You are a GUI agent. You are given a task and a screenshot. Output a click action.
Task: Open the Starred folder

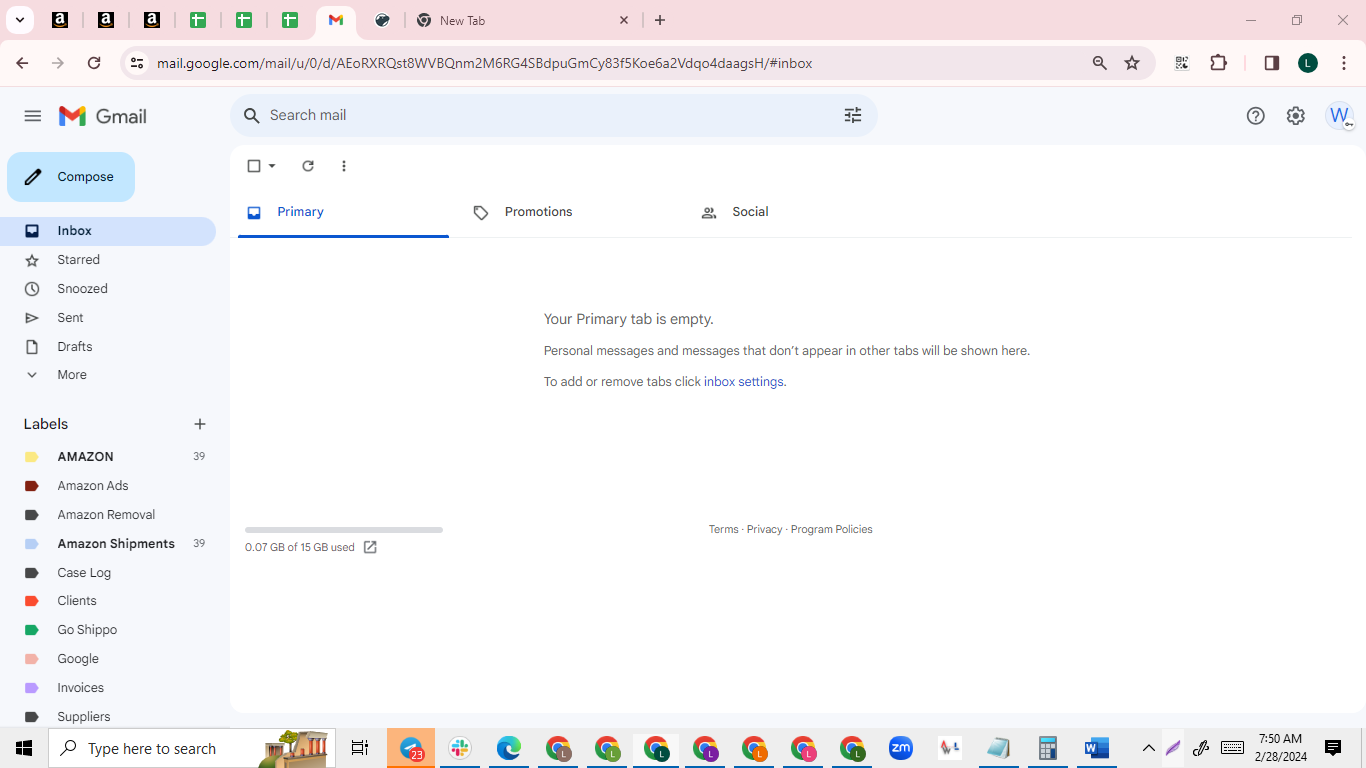108,260
